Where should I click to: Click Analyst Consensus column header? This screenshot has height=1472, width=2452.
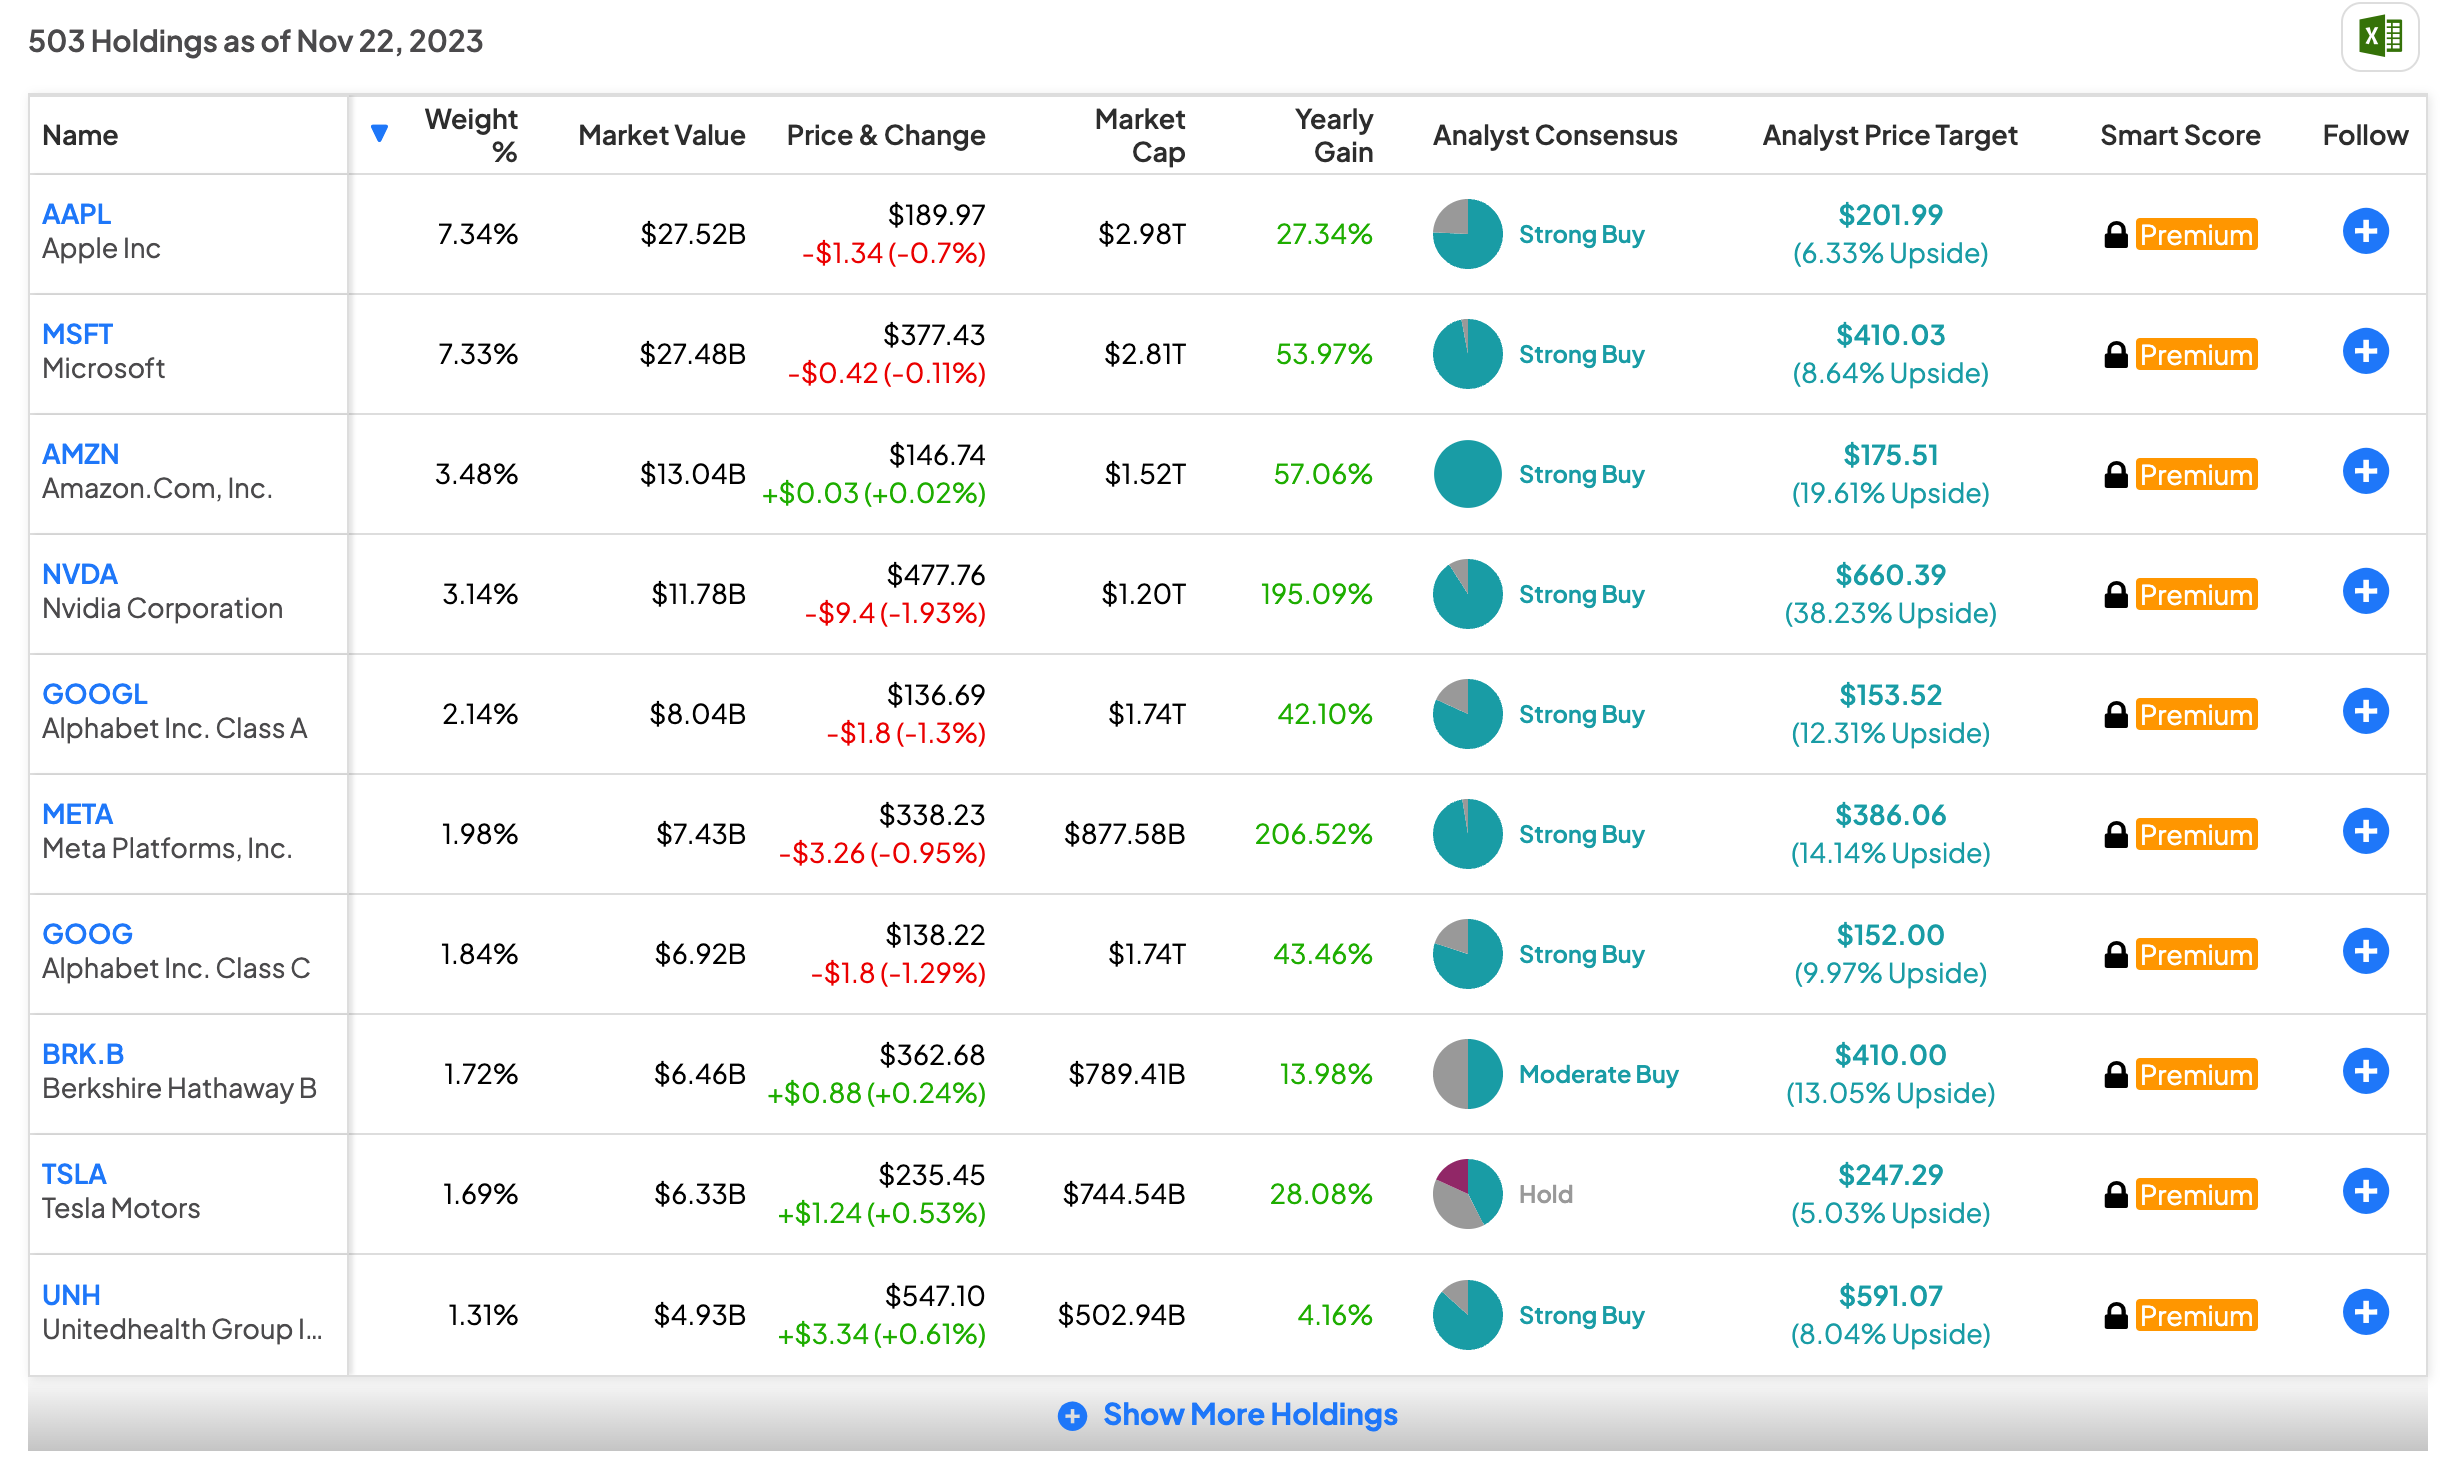(1555, 135)
